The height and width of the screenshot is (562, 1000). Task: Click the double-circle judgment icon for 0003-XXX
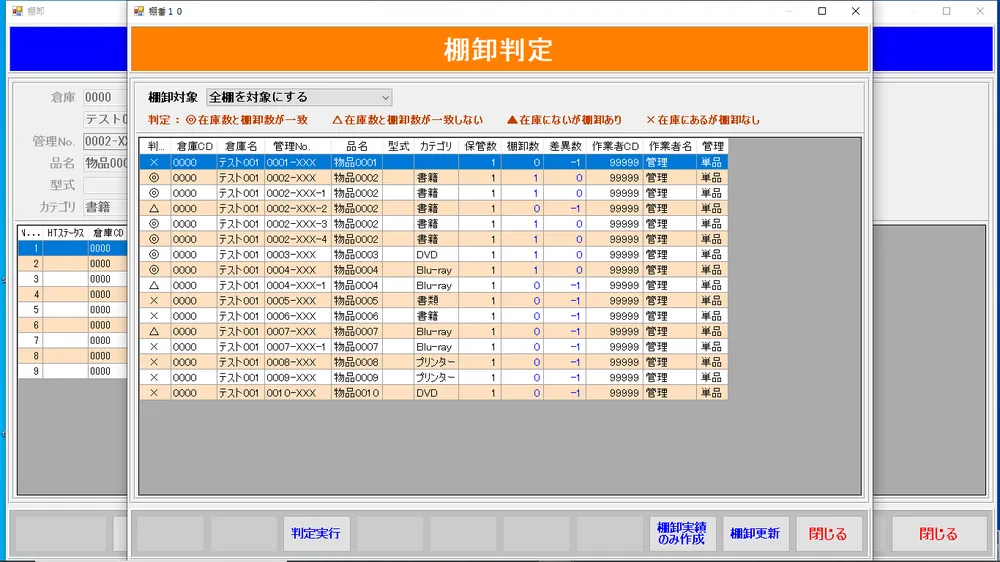[x=154, y=255]
